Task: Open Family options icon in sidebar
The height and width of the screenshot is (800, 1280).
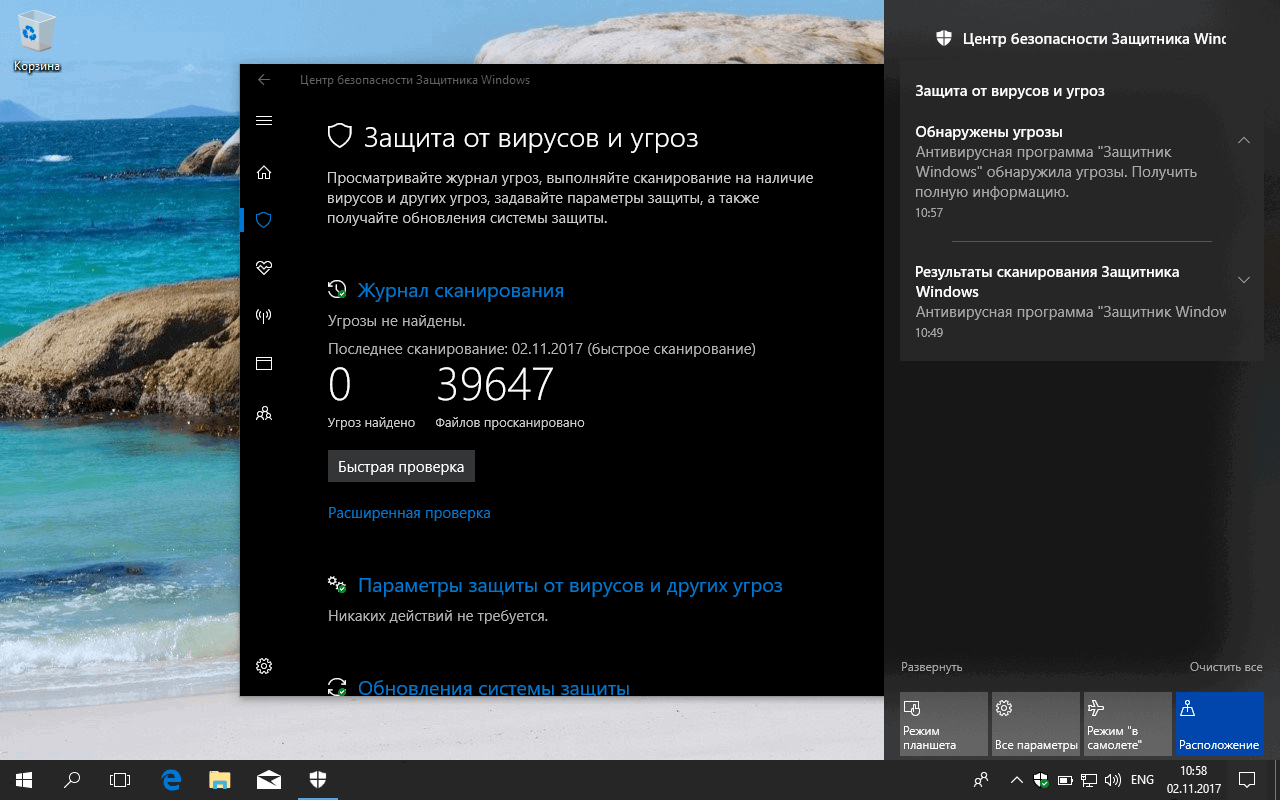Action: [263, 412]
